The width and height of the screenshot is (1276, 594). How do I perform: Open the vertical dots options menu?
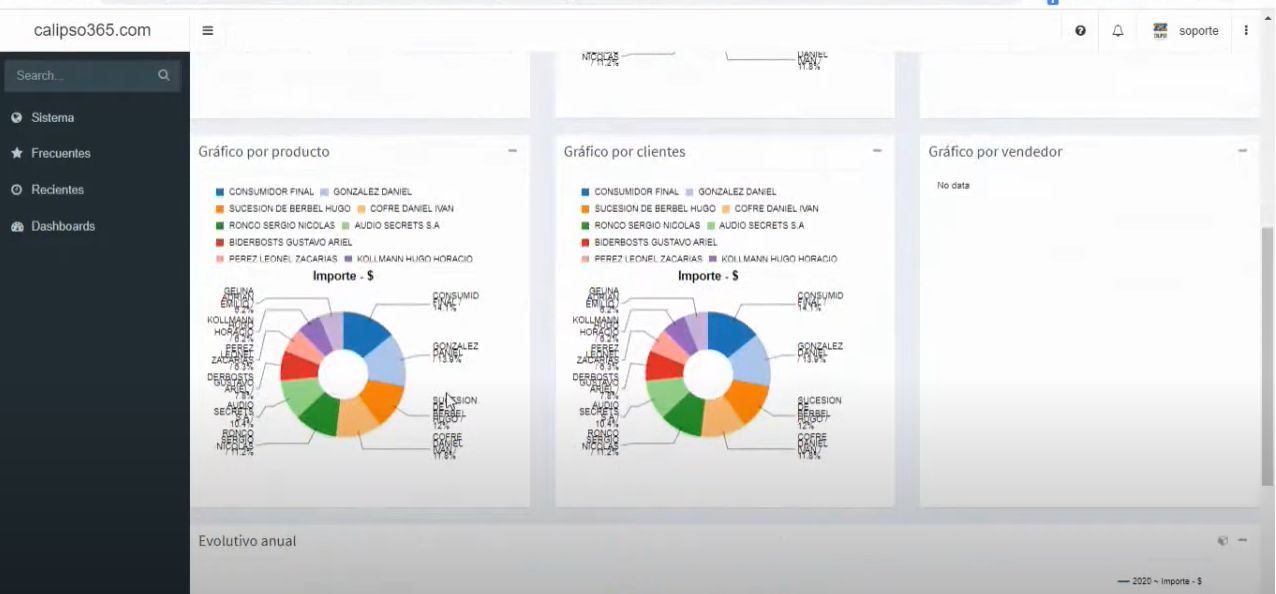click(1246, 31)
